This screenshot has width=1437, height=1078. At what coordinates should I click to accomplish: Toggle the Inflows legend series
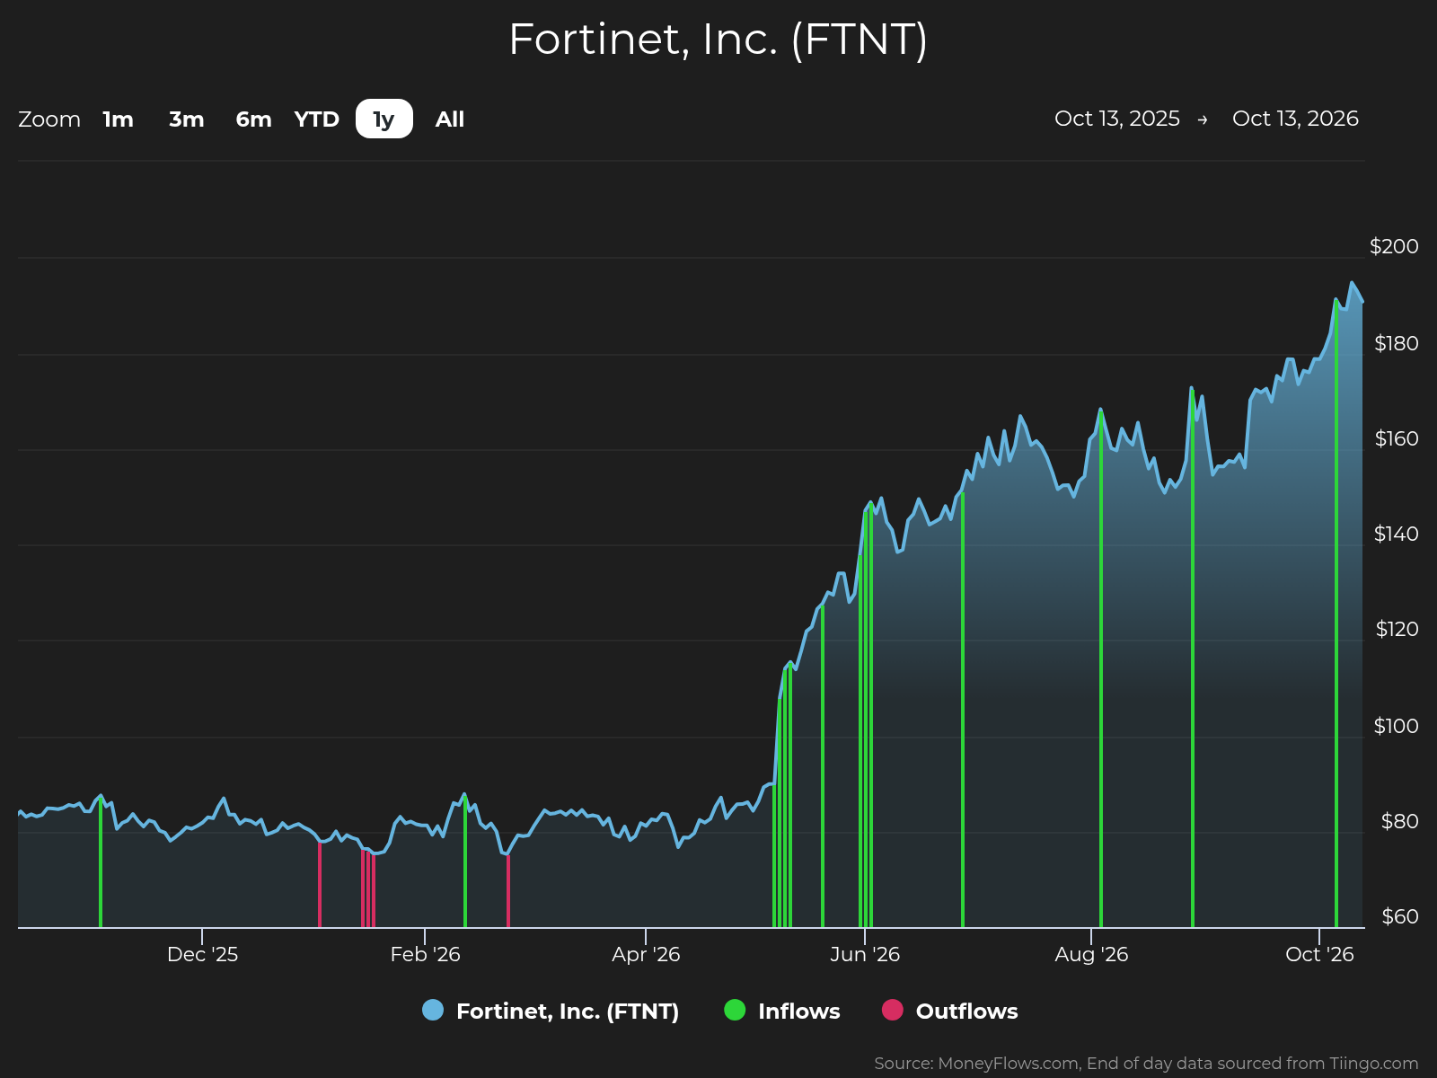782,1011
